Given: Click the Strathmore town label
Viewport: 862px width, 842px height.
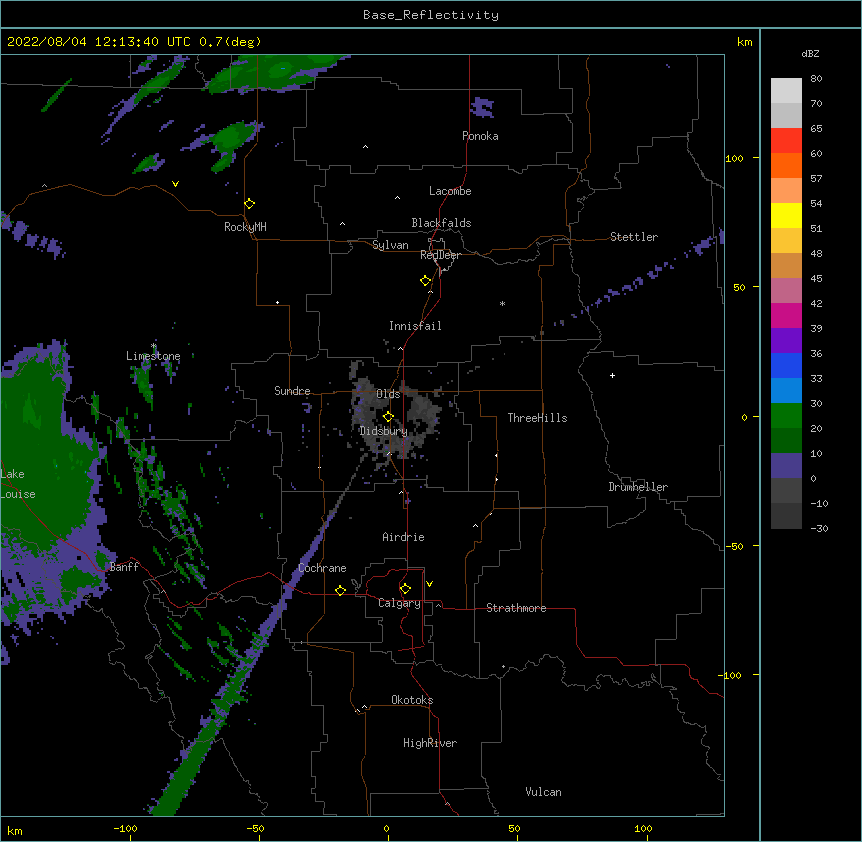Looking at the screenshot, I should [x=516, y=608].
